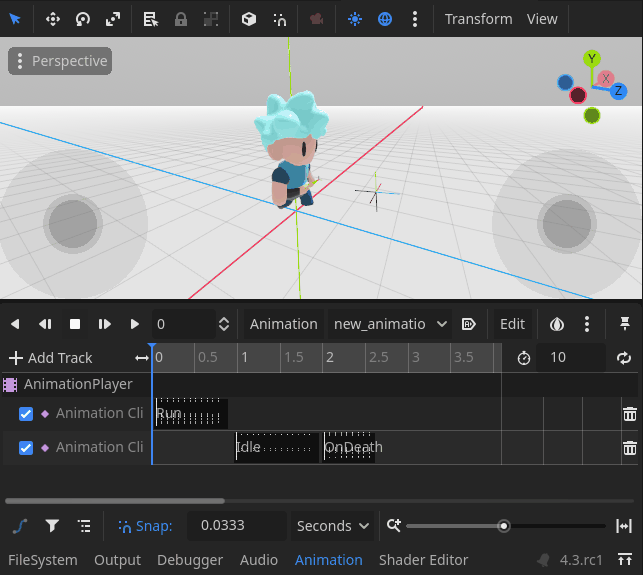The image size is (643, 575).
Task: Select the AnimationPlayer track group
Action: (78, 384)
